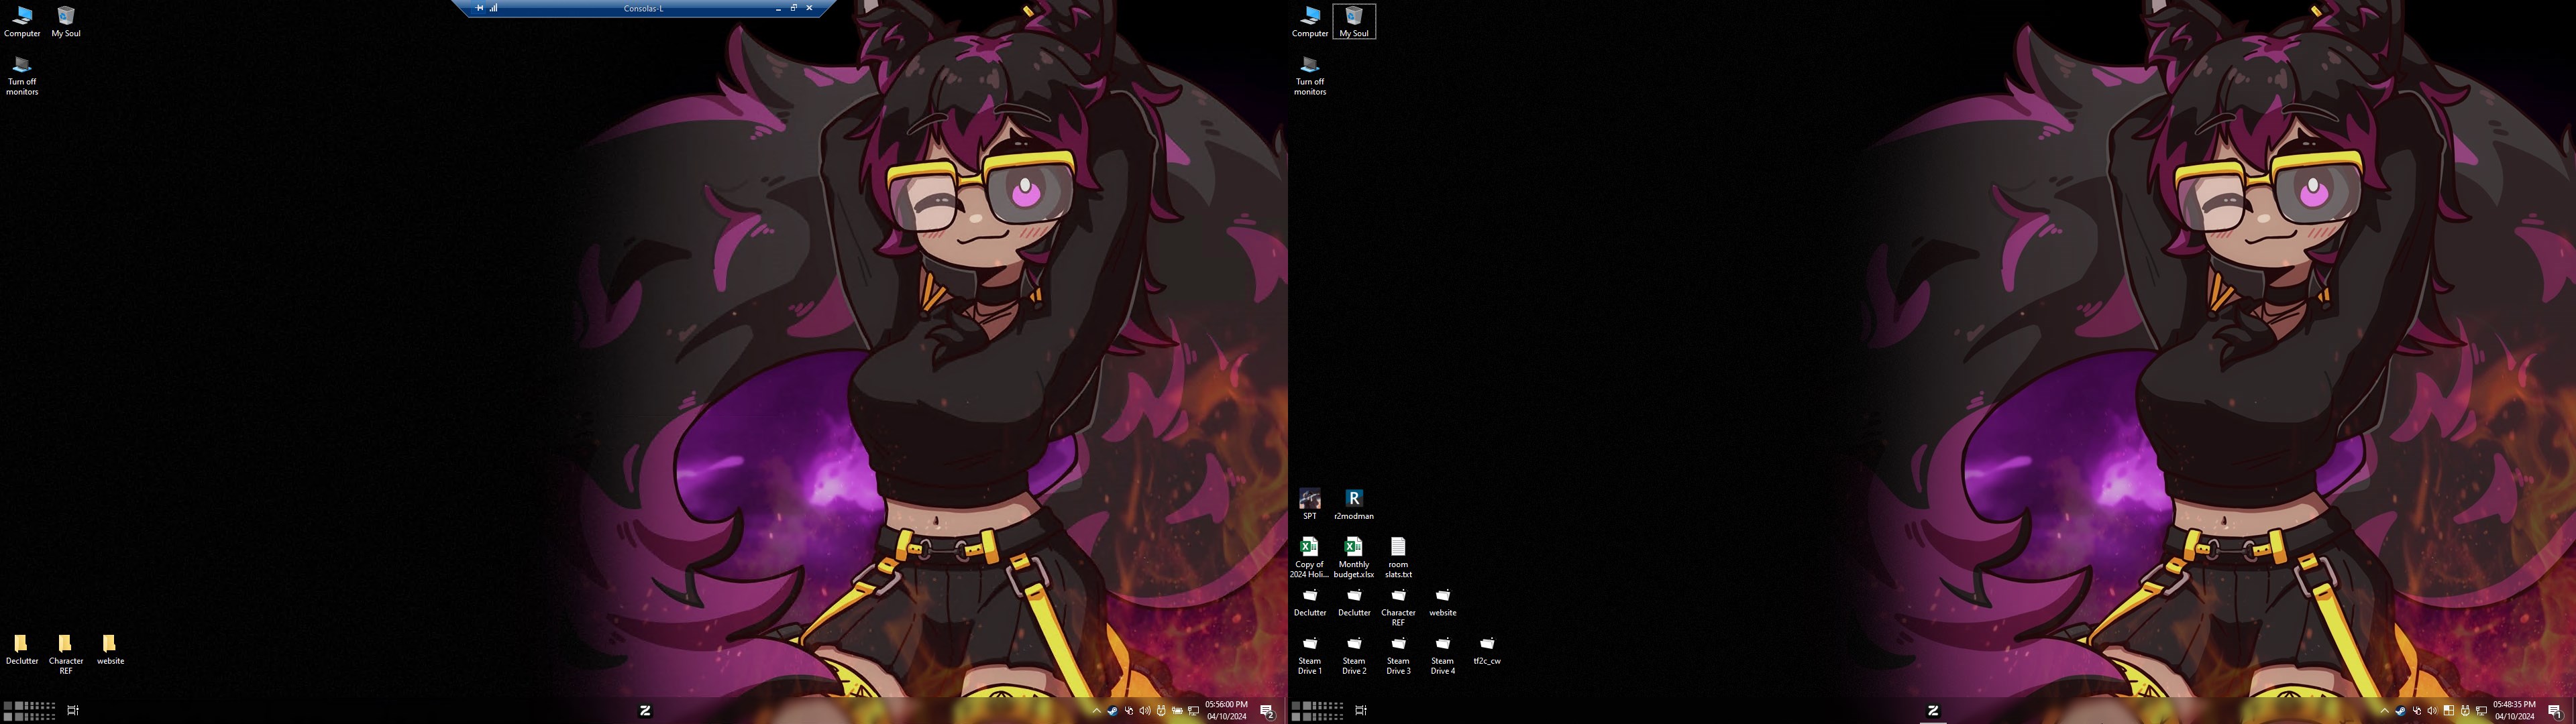The width and height of the screenshot is (2576, 724).
Task: Minimize the Consolas-L remote session
Action: pos(779,8)
